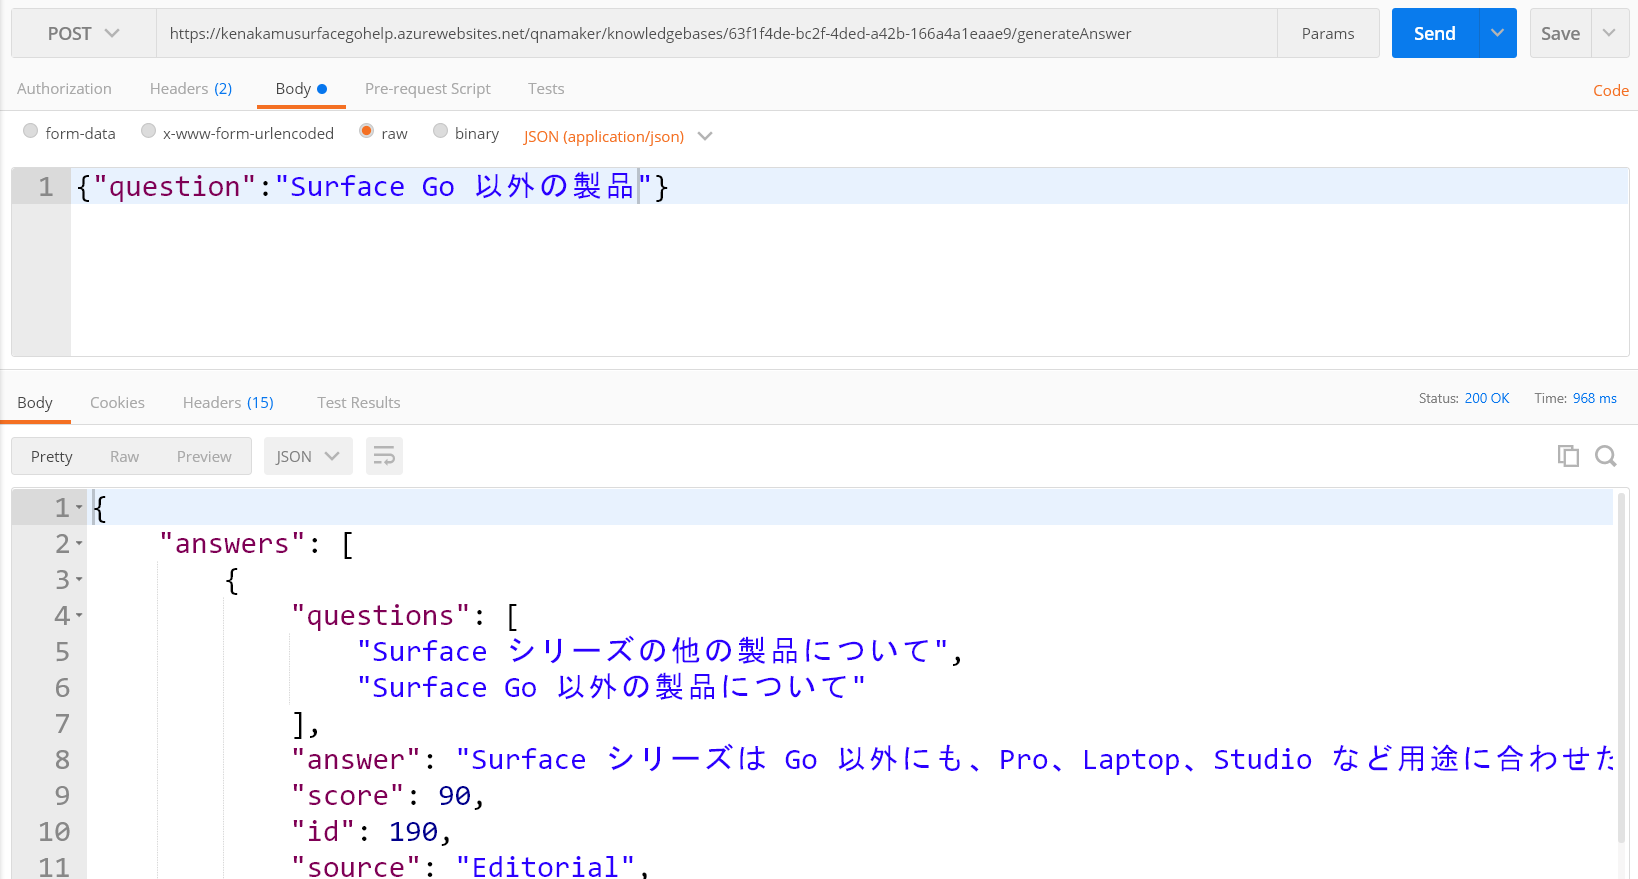The width and height of the screenshot is (1638, 879).
Task: Collapse object fold arrow on line 3
Action: pos(79,580)
